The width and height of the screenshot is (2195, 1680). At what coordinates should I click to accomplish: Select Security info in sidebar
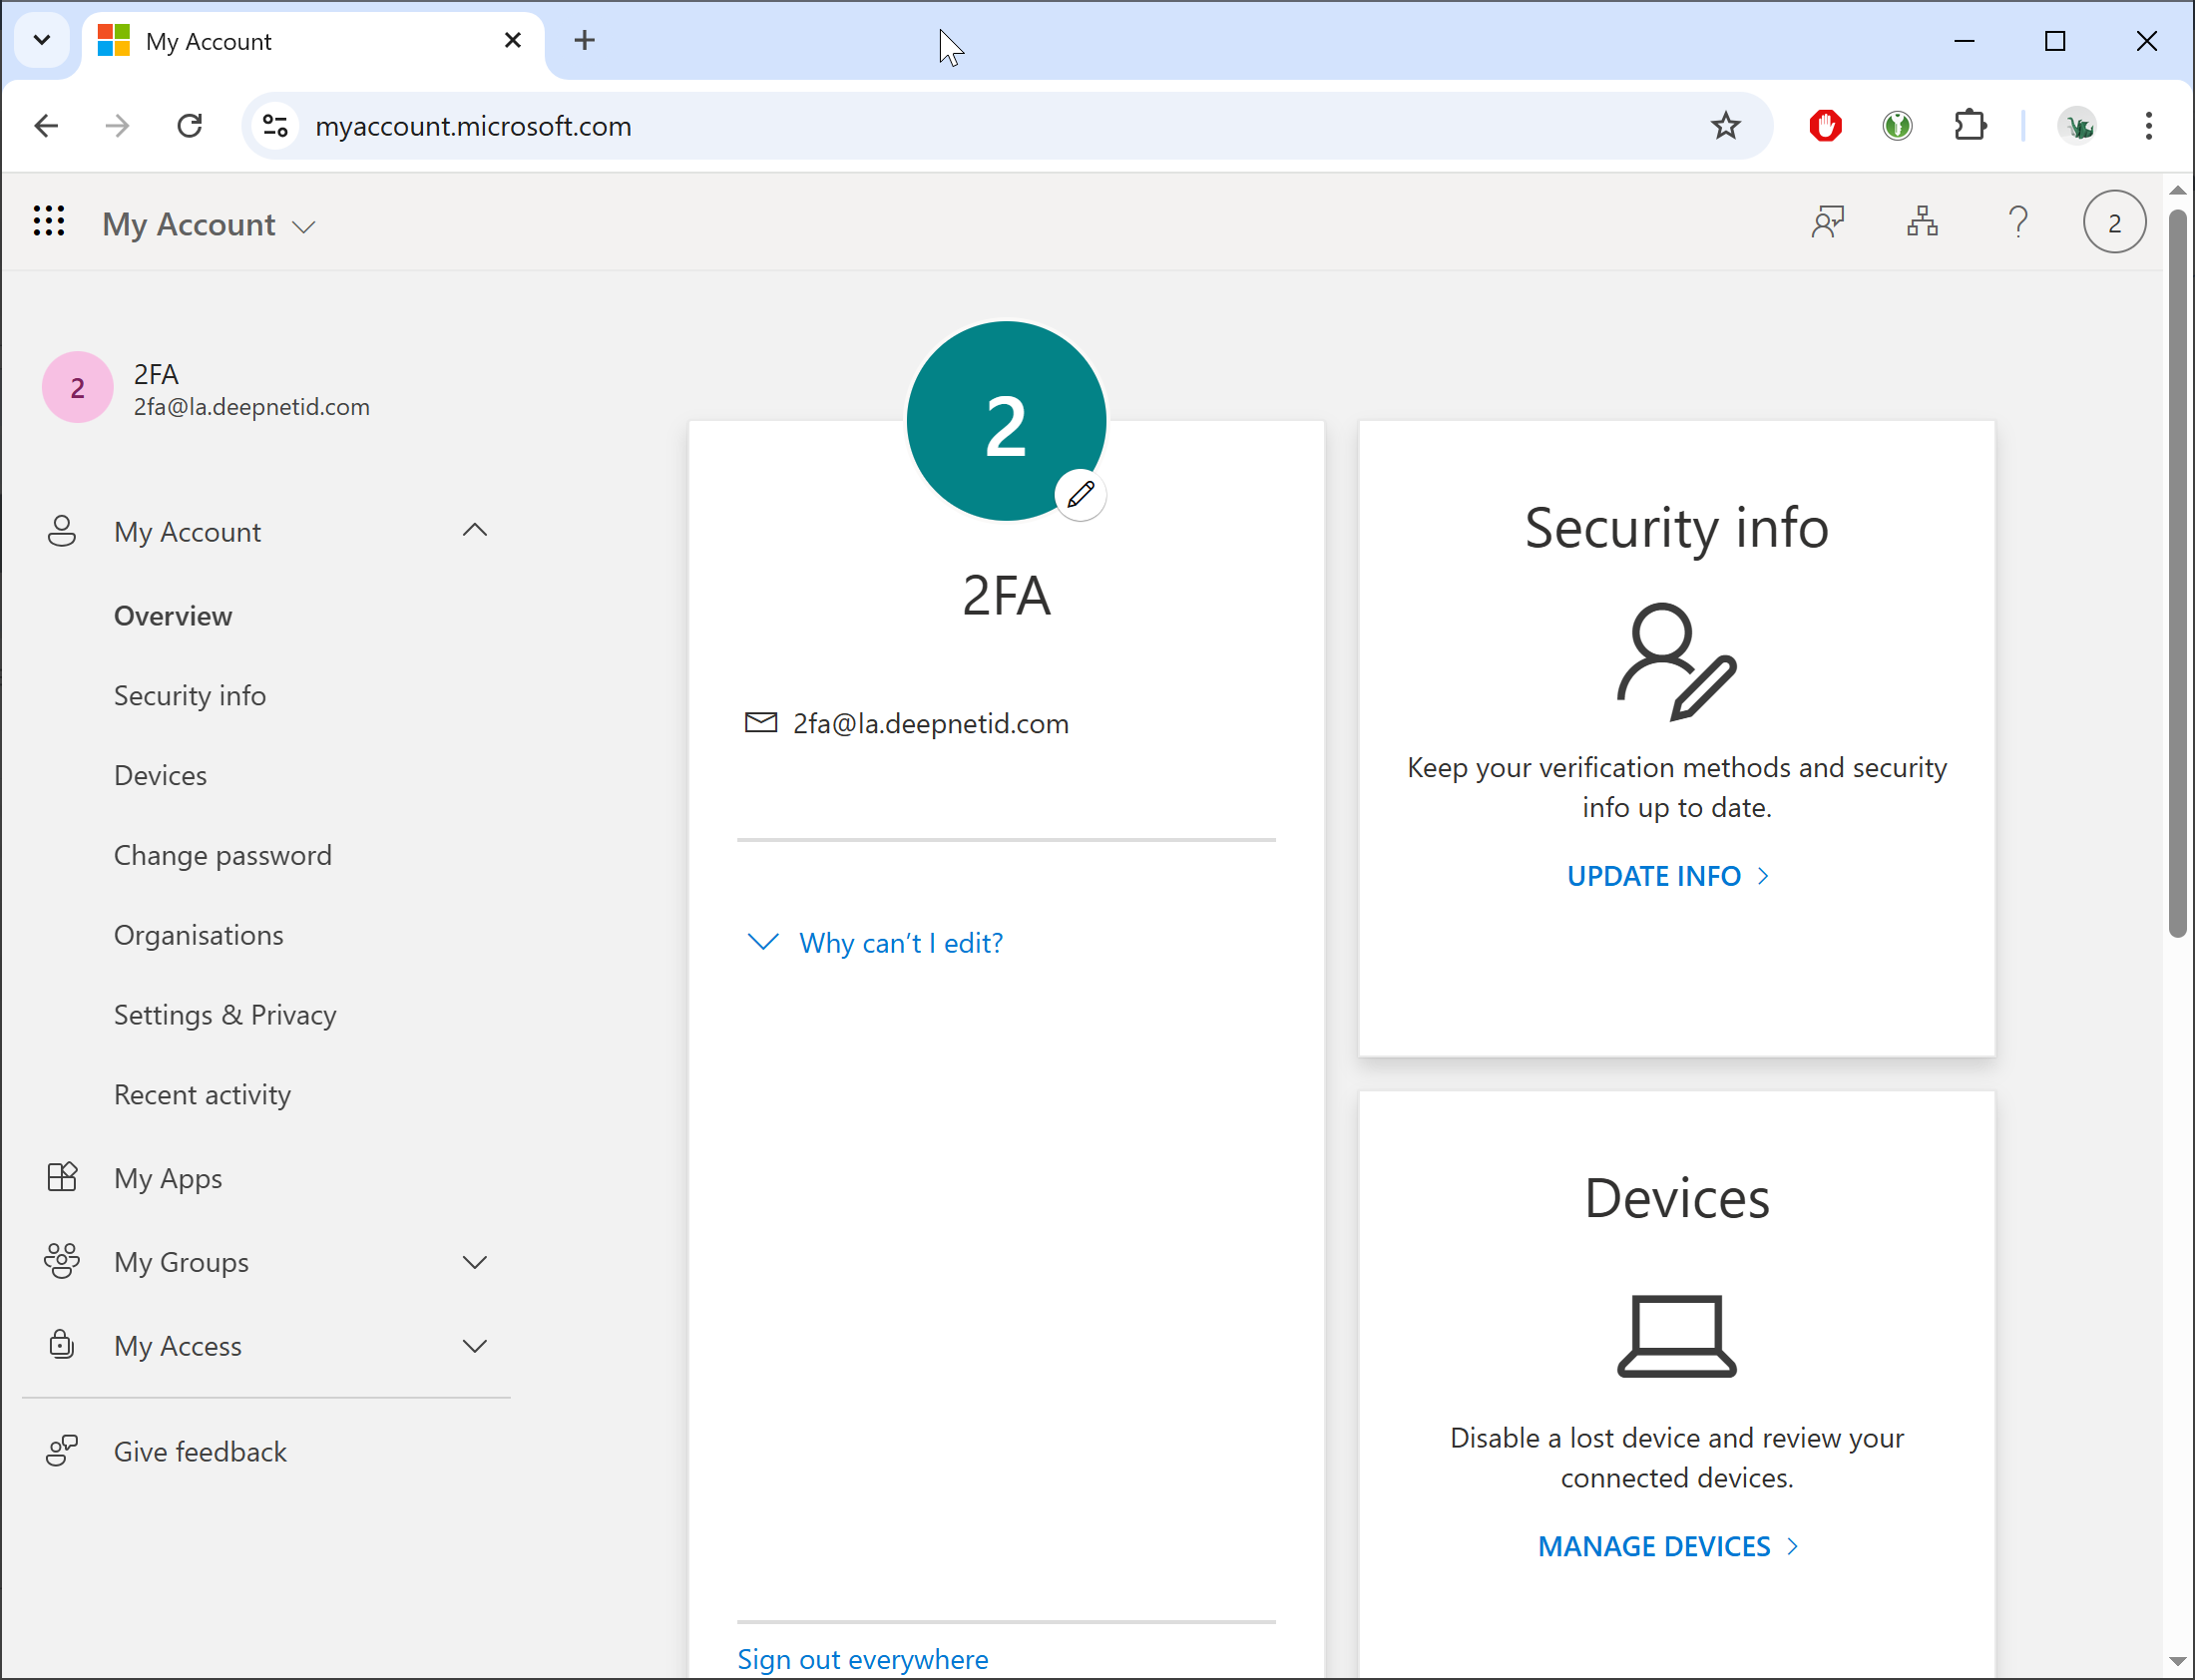[190, 696]
